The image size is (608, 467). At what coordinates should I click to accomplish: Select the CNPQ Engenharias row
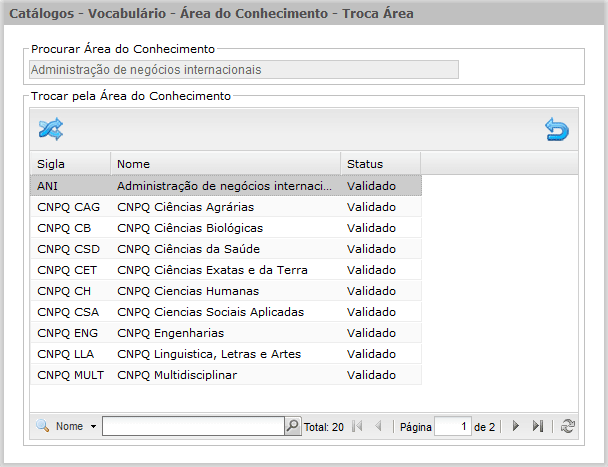[226, 333]
